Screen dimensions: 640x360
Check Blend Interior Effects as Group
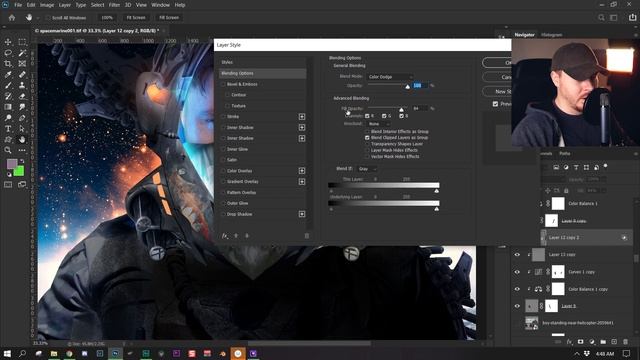(x=367, y=132)
